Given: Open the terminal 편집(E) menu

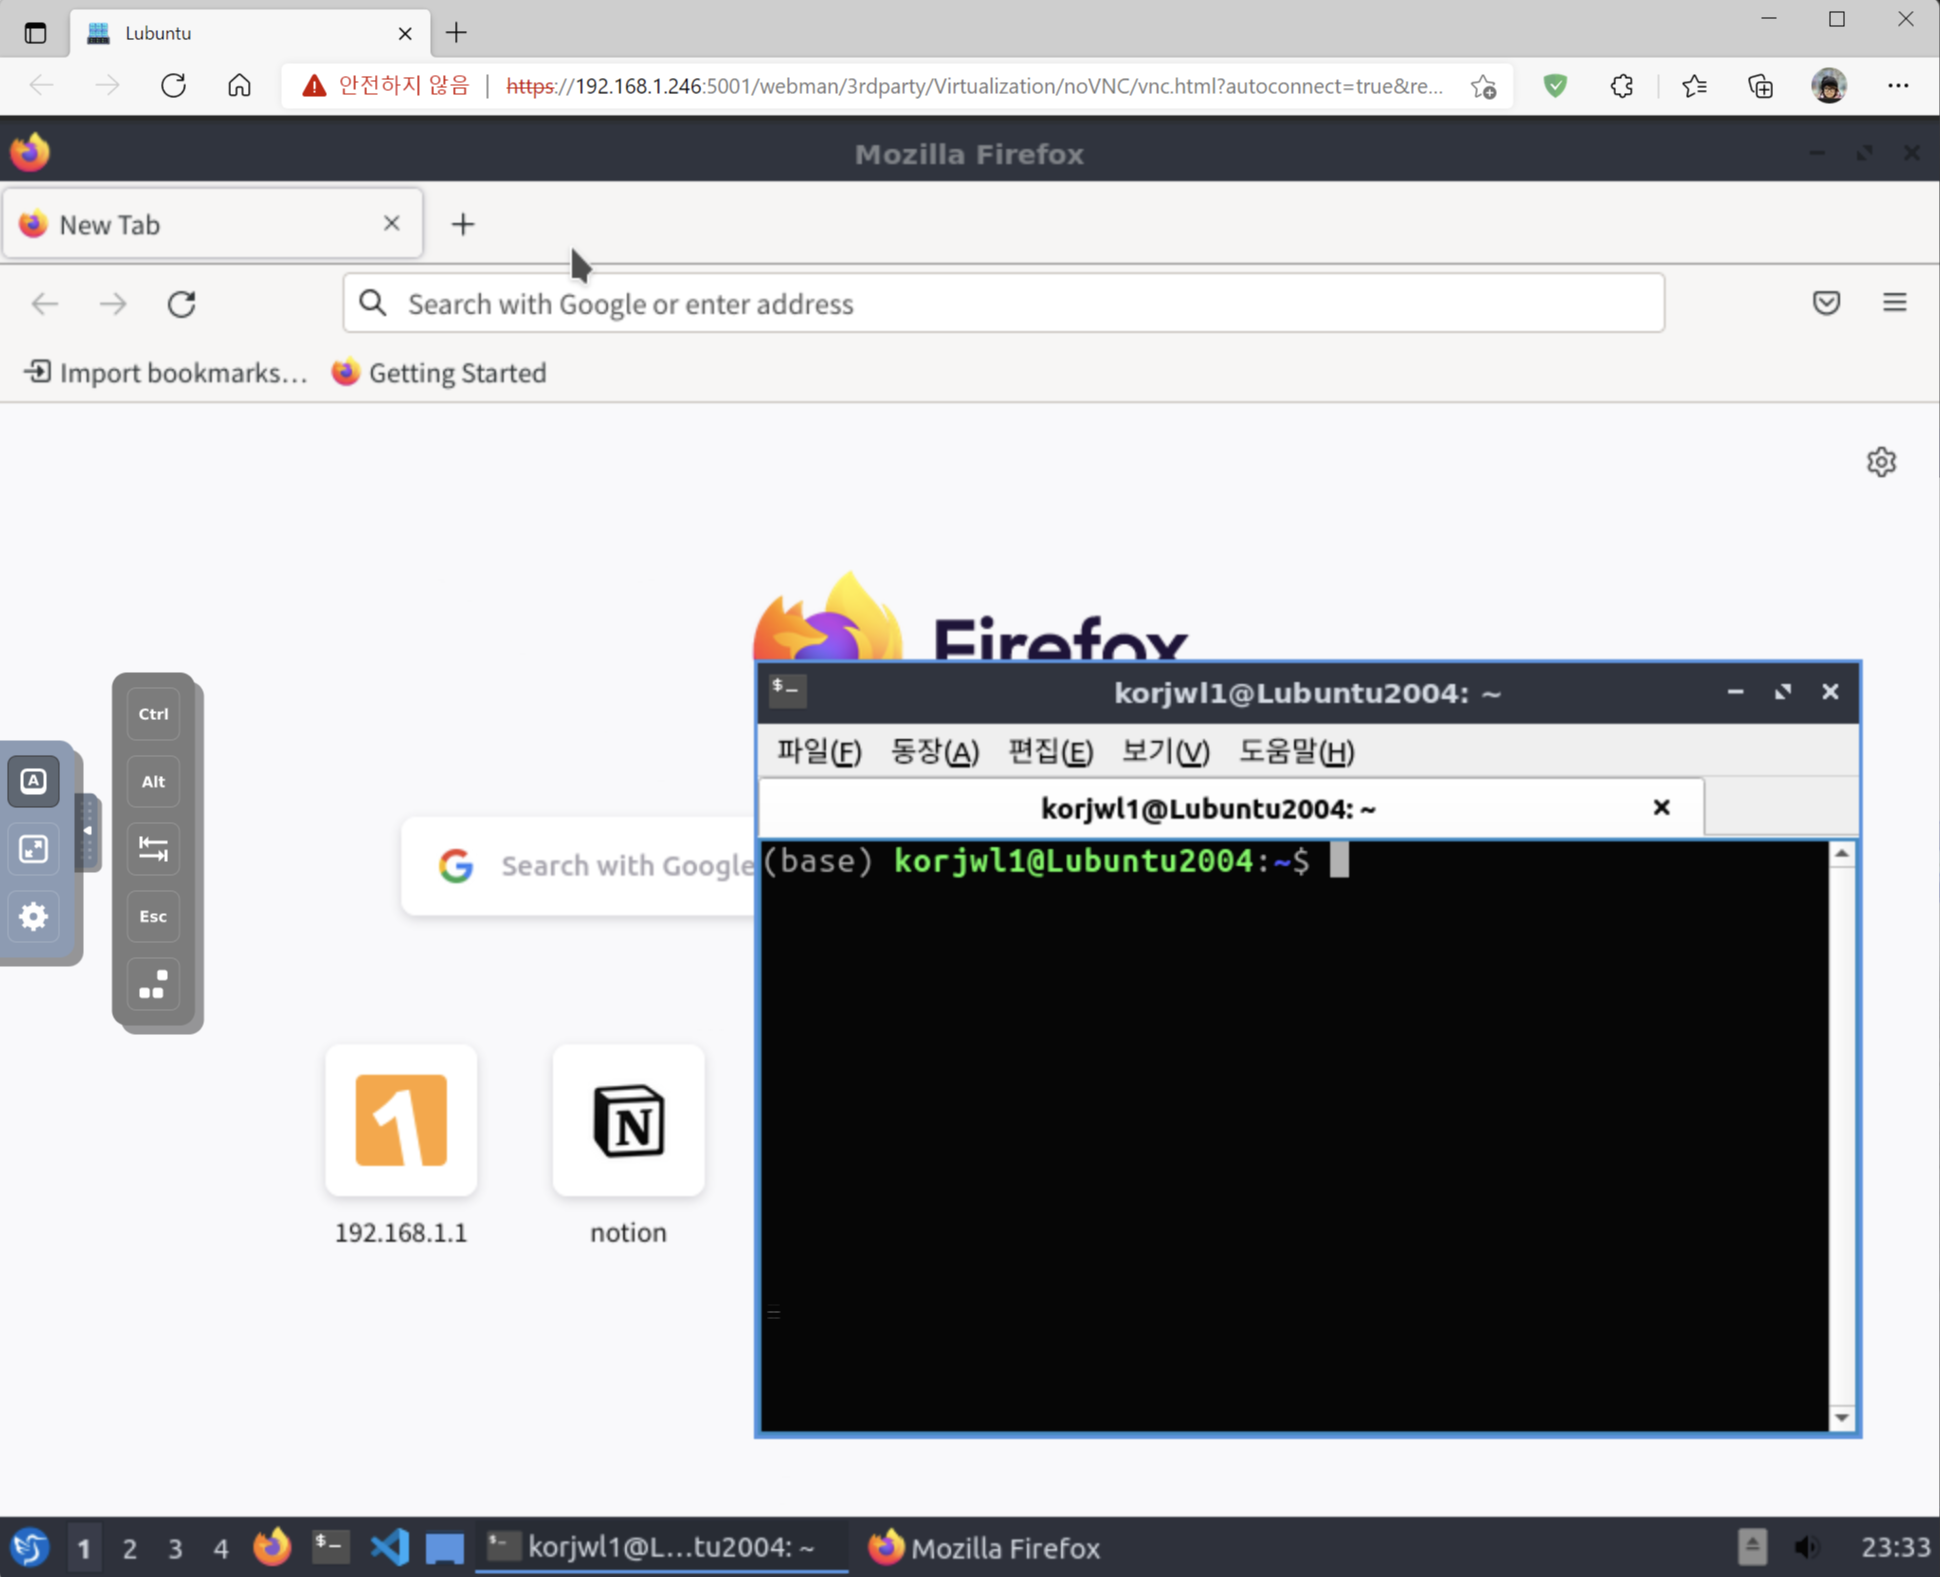Looking at the screenshot, I should (1049, 752).
